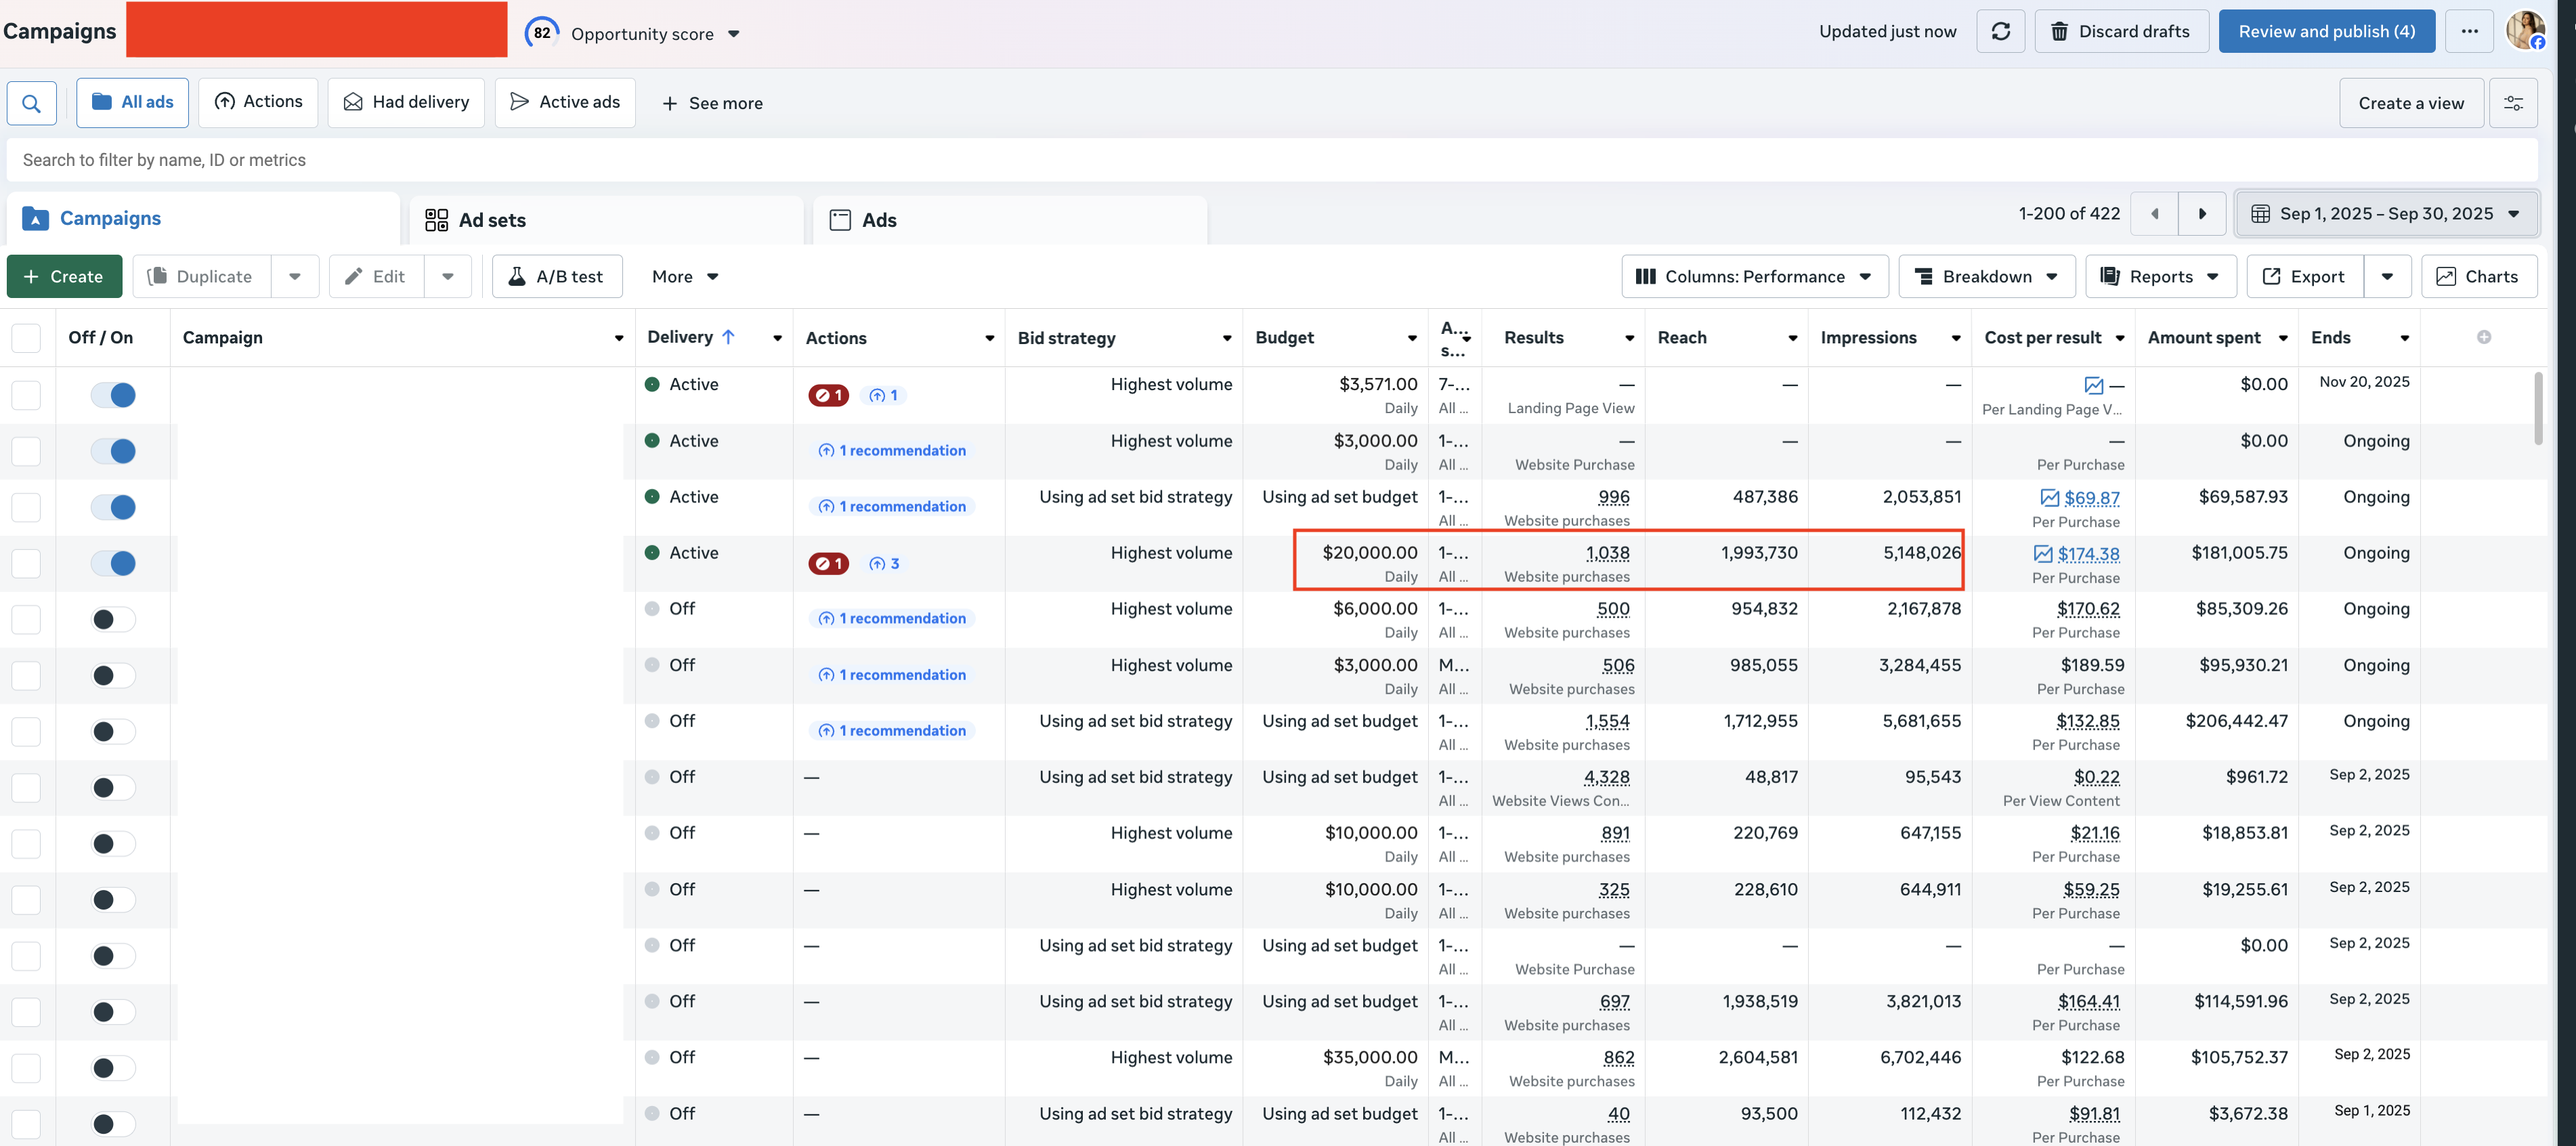Go to next results page arrow
2576x1146 pixels.
(x=2202, y=214)
